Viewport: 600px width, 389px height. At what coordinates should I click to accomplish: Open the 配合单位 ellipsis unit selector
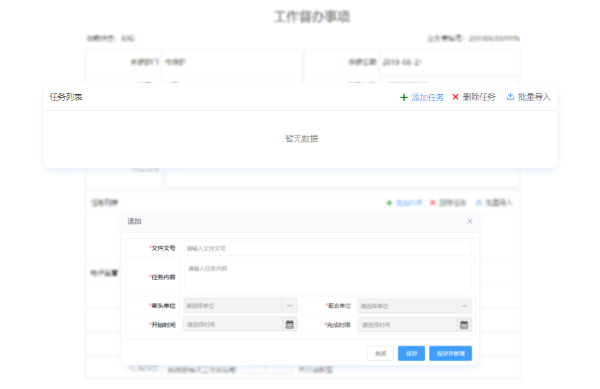(x=464, y=306)
